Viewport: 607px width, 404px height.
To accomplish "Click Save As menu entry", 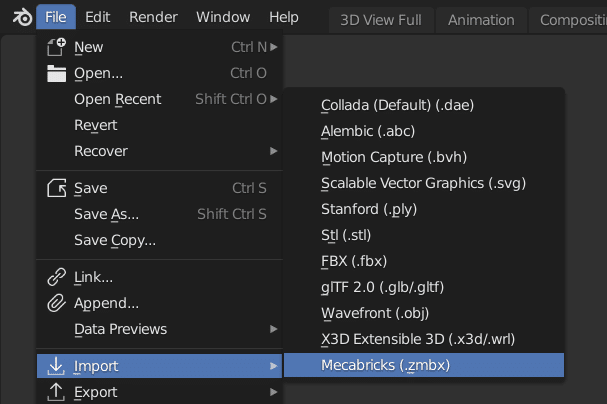I will [106, 214].
